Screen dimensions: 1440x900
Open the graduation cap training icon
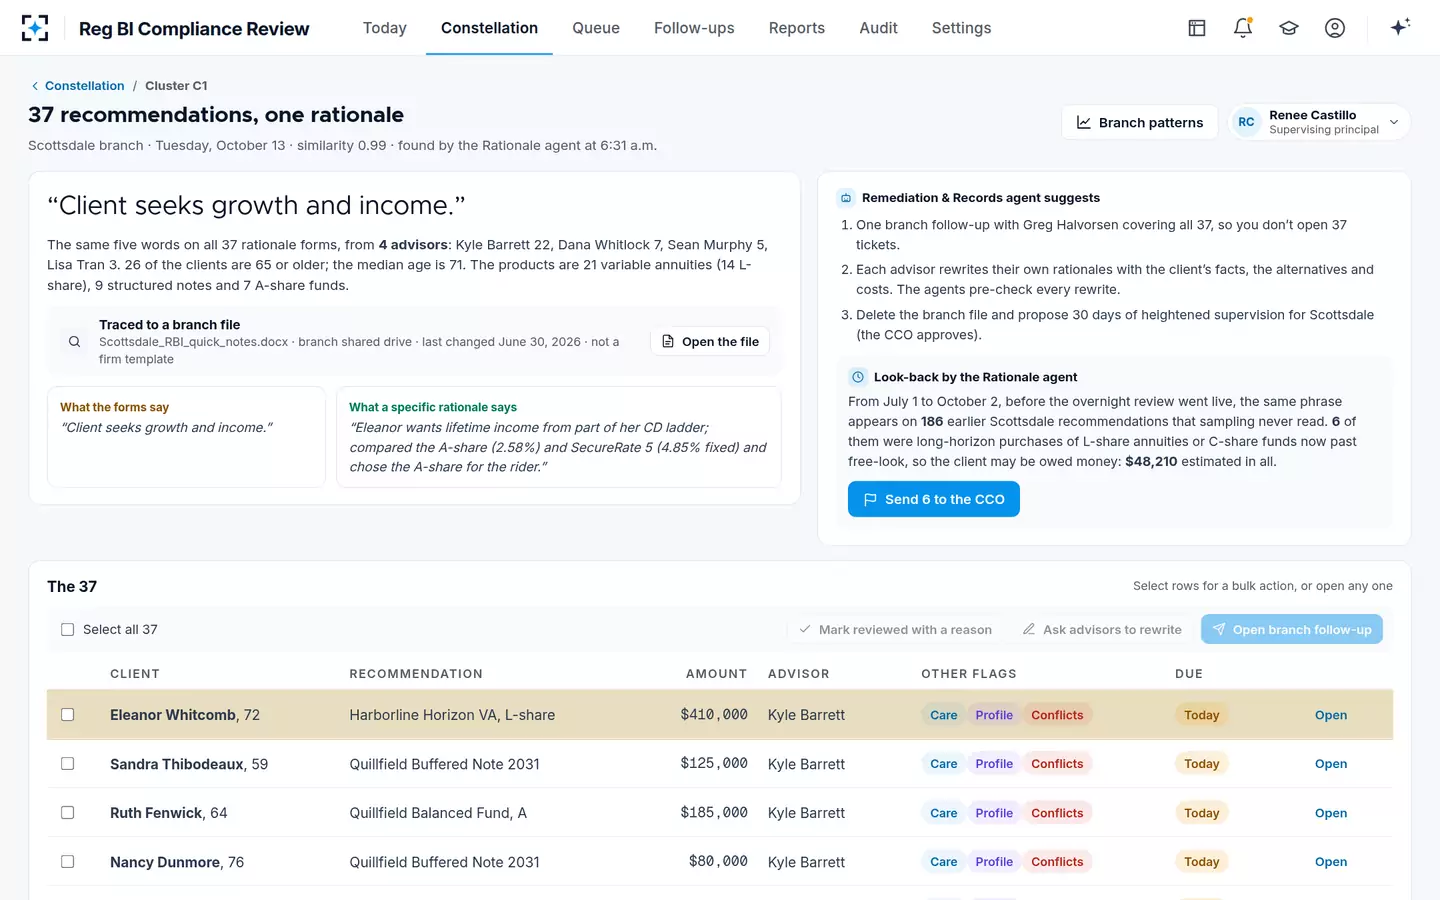pos(1289,28)
